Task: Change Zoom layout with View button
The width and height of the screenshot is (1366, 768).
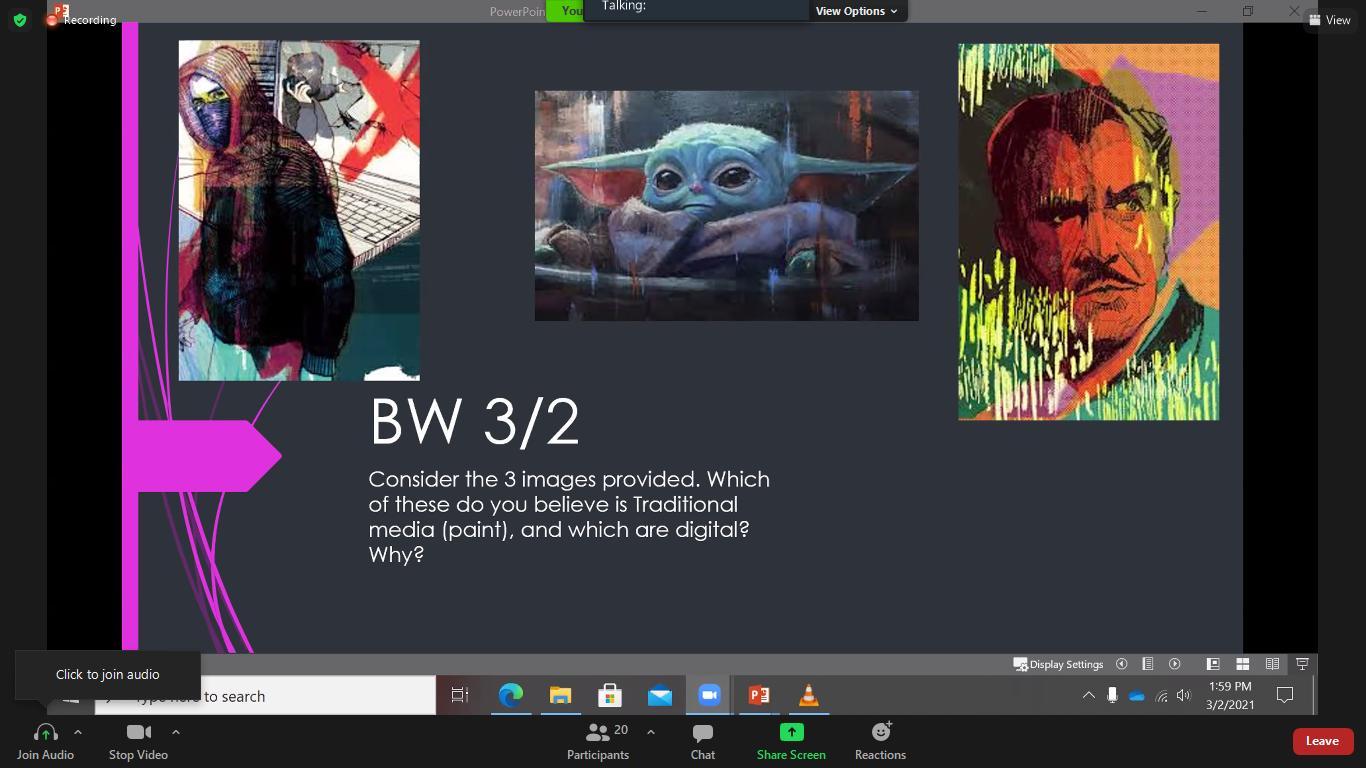Action: (x=1330, y=20)
